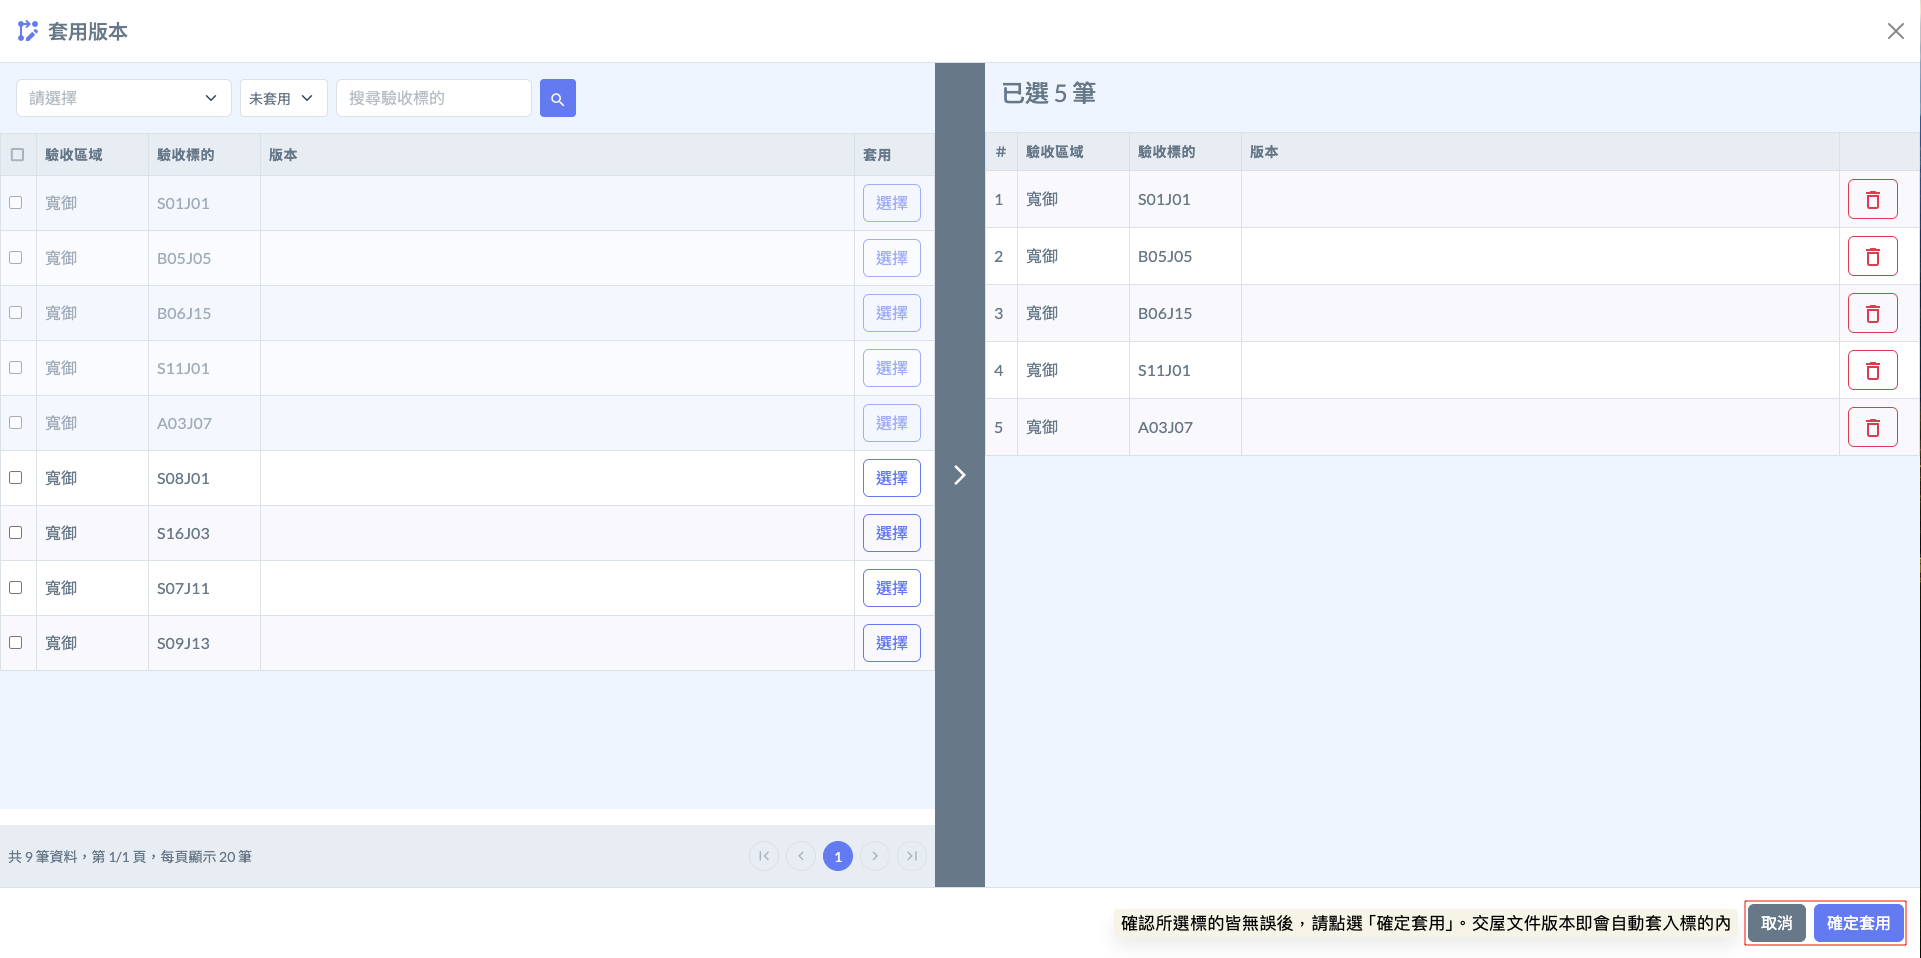Viewport: 1921px width, 958px height.
Task: Toggle checkbox for left row B05J05
Action: tap(16, 258)
